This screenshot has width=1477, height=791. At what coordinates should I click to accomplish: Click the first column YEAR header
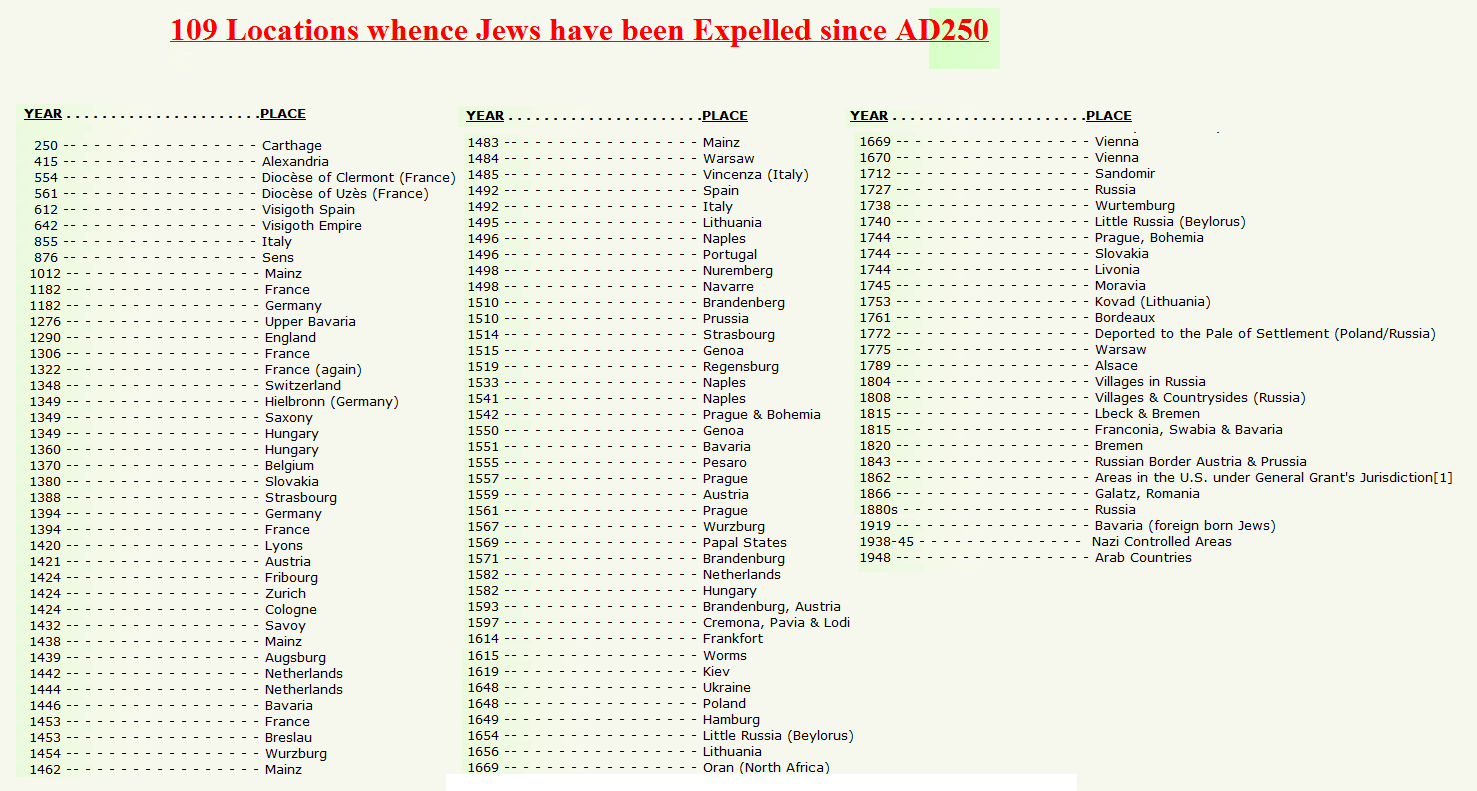(x=43, y=114)
